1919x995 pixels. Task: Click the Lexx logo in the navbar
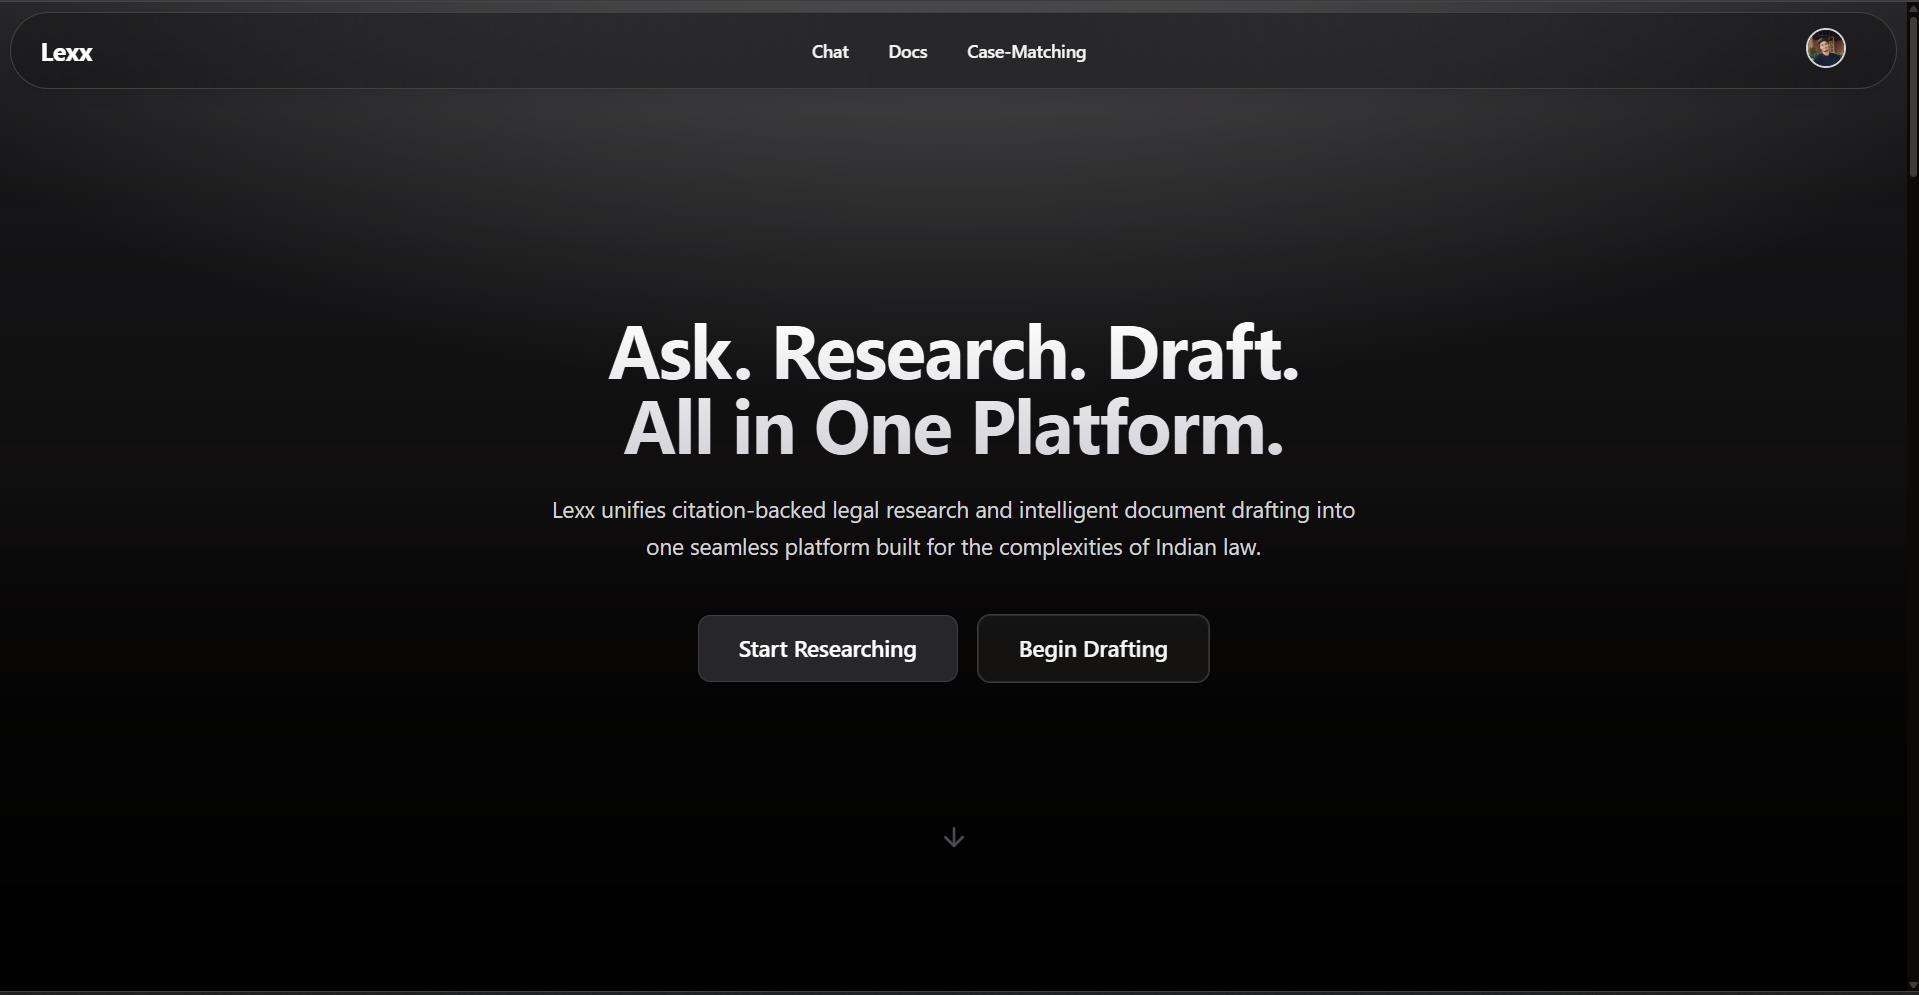(x=66, y=52)
